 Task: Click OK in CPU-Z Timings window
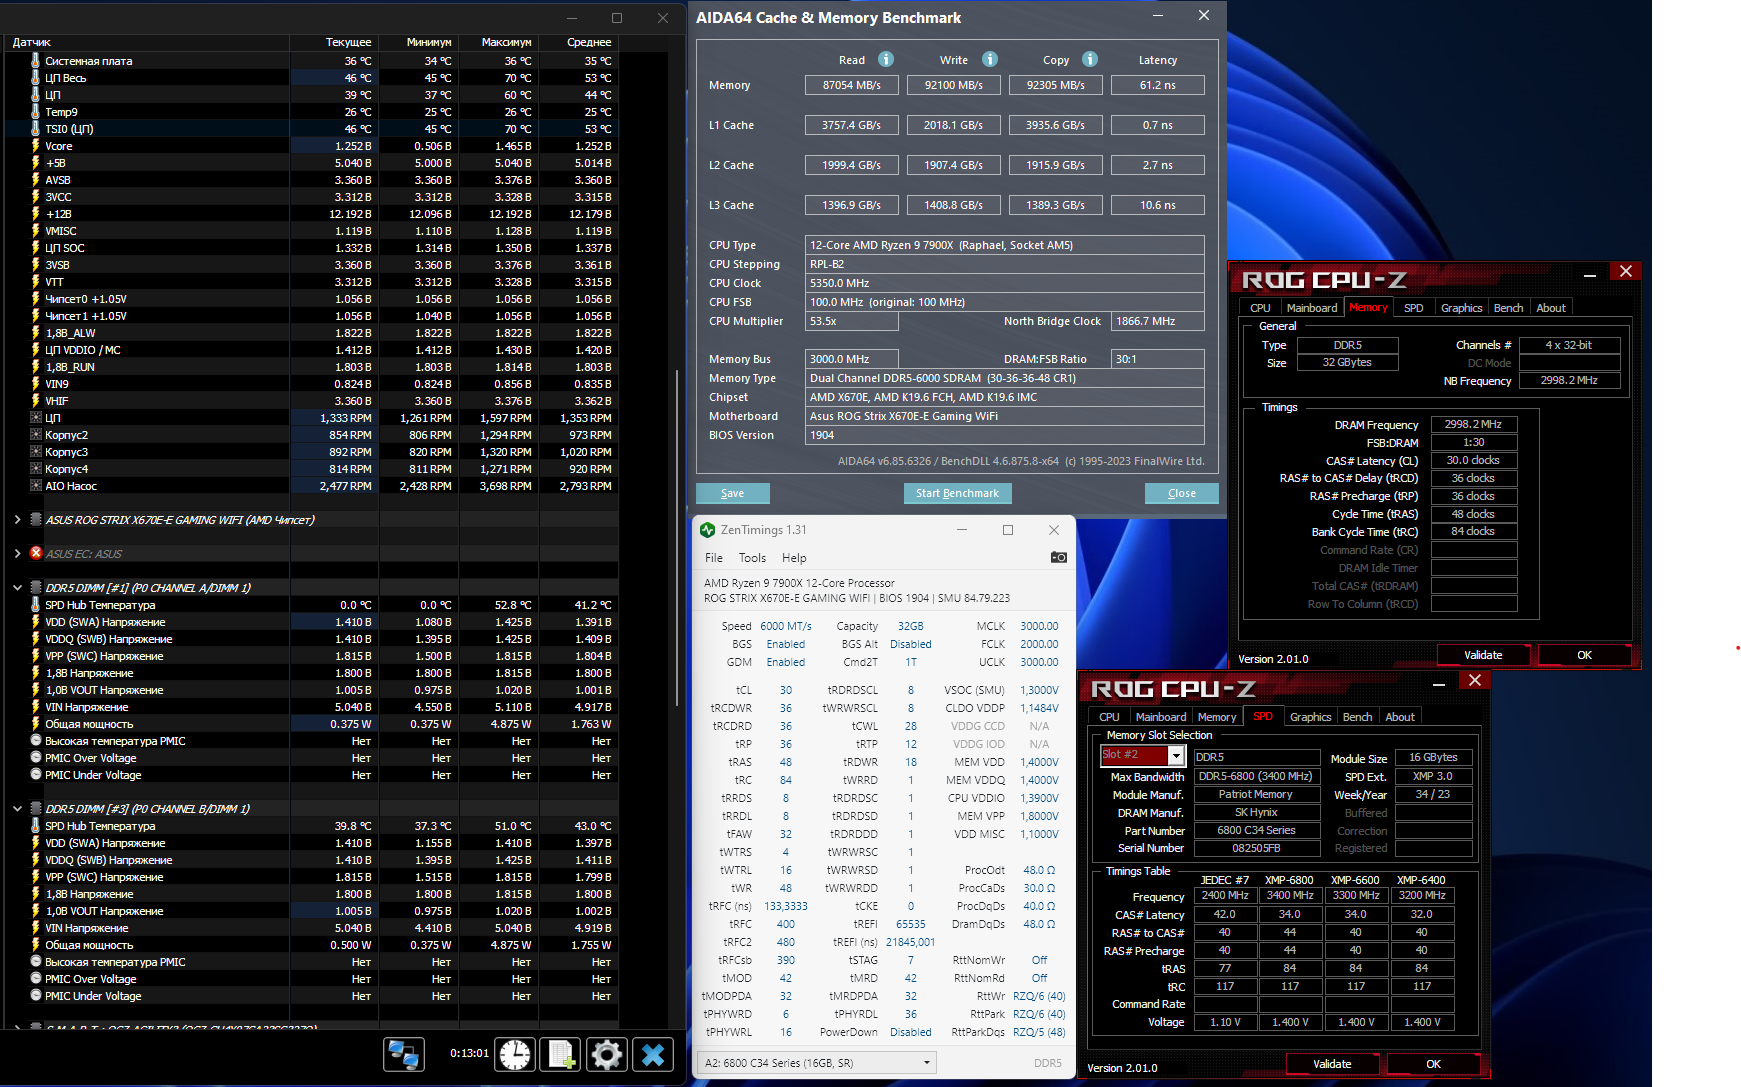coord(1584,655)
